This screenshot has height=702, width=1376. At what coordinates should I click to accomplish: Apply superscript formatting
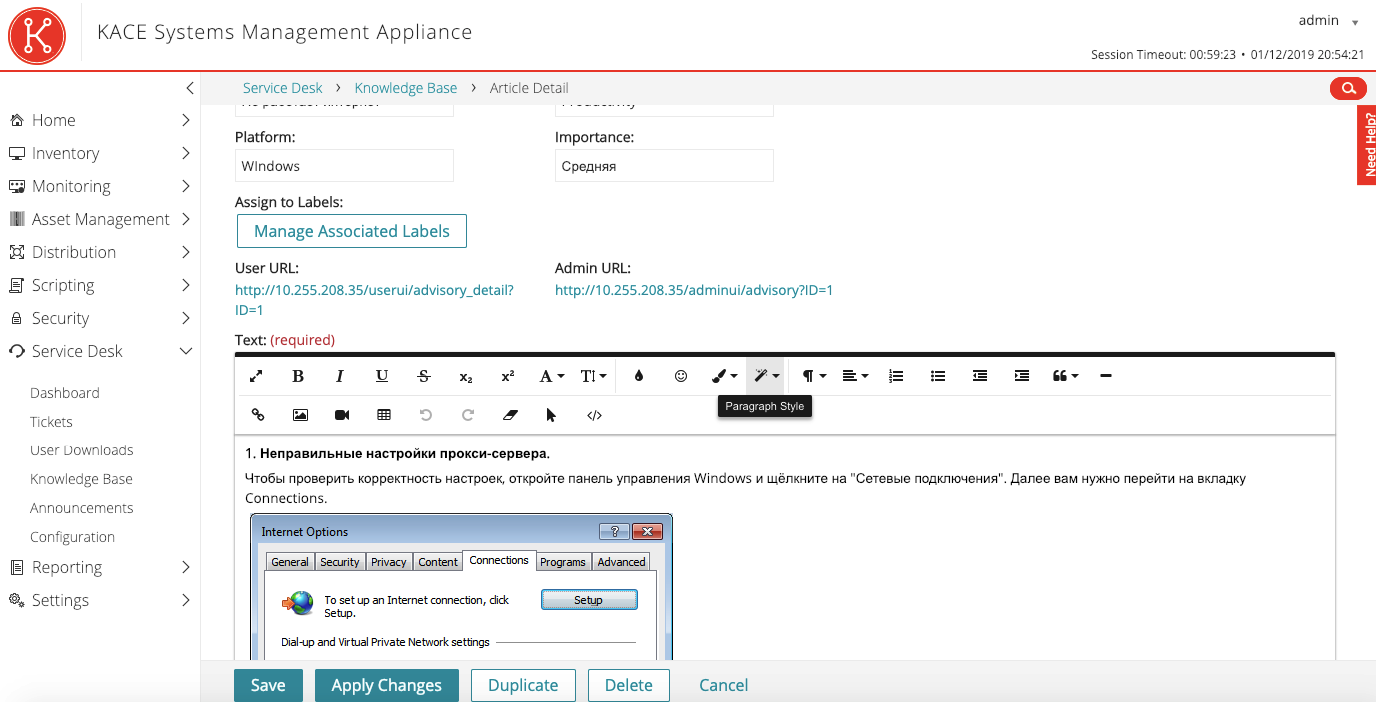point(508,376)
